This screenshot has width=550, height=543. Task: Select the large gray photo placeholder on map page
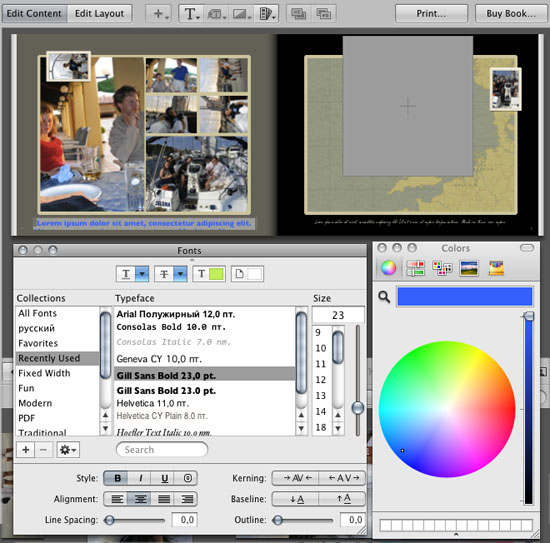(x=408, y=106)
